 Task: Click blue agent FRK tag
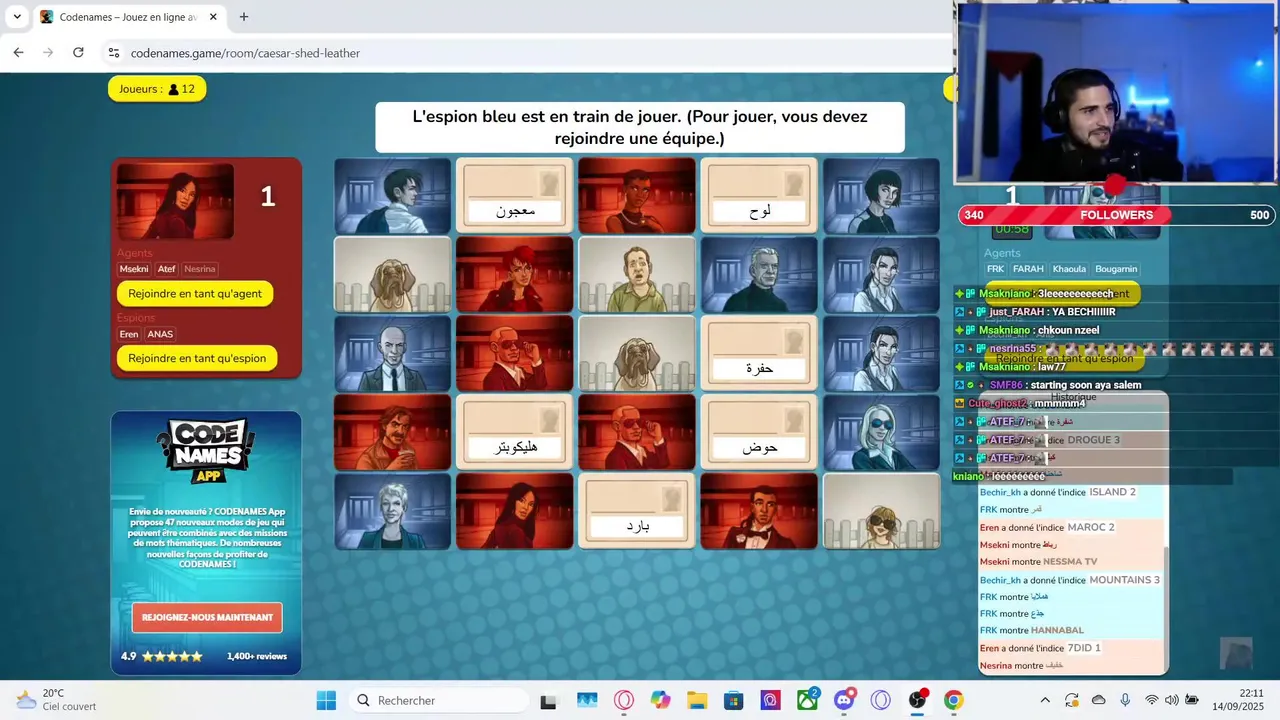pyautogui.click(x=995, y=269)
